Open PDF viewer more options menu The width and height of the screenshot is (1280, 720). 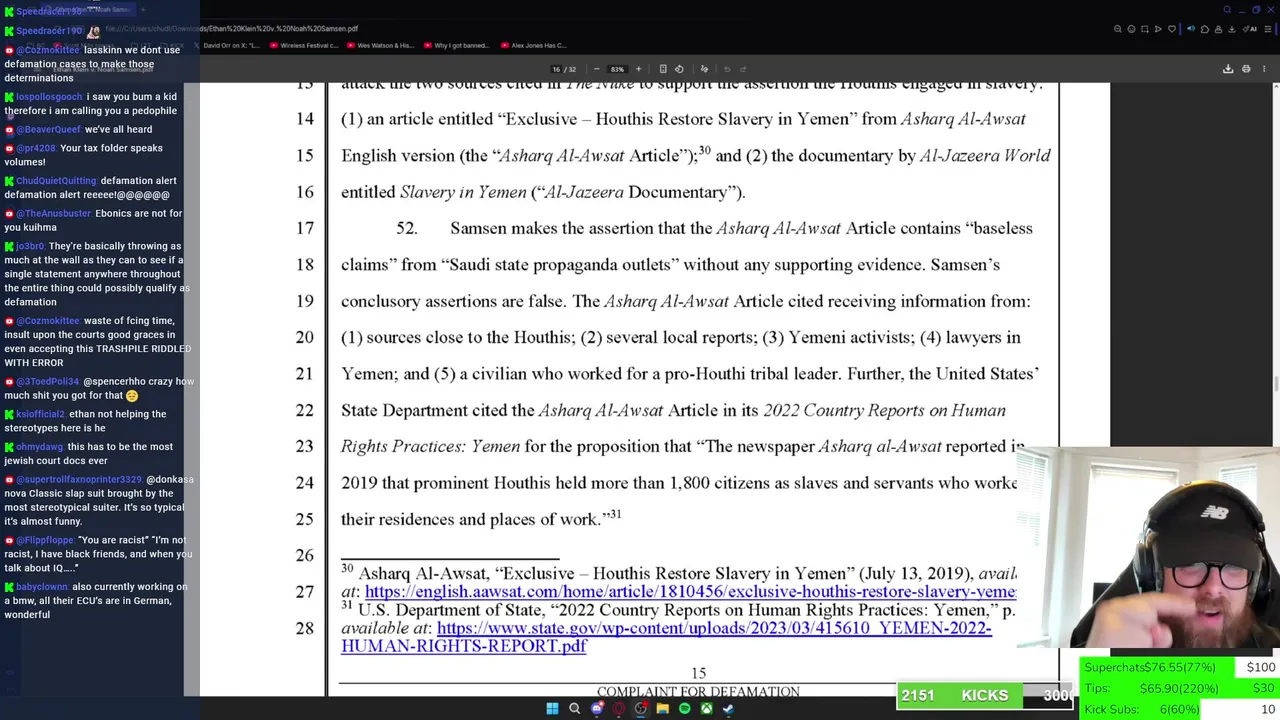(1264, 69)
